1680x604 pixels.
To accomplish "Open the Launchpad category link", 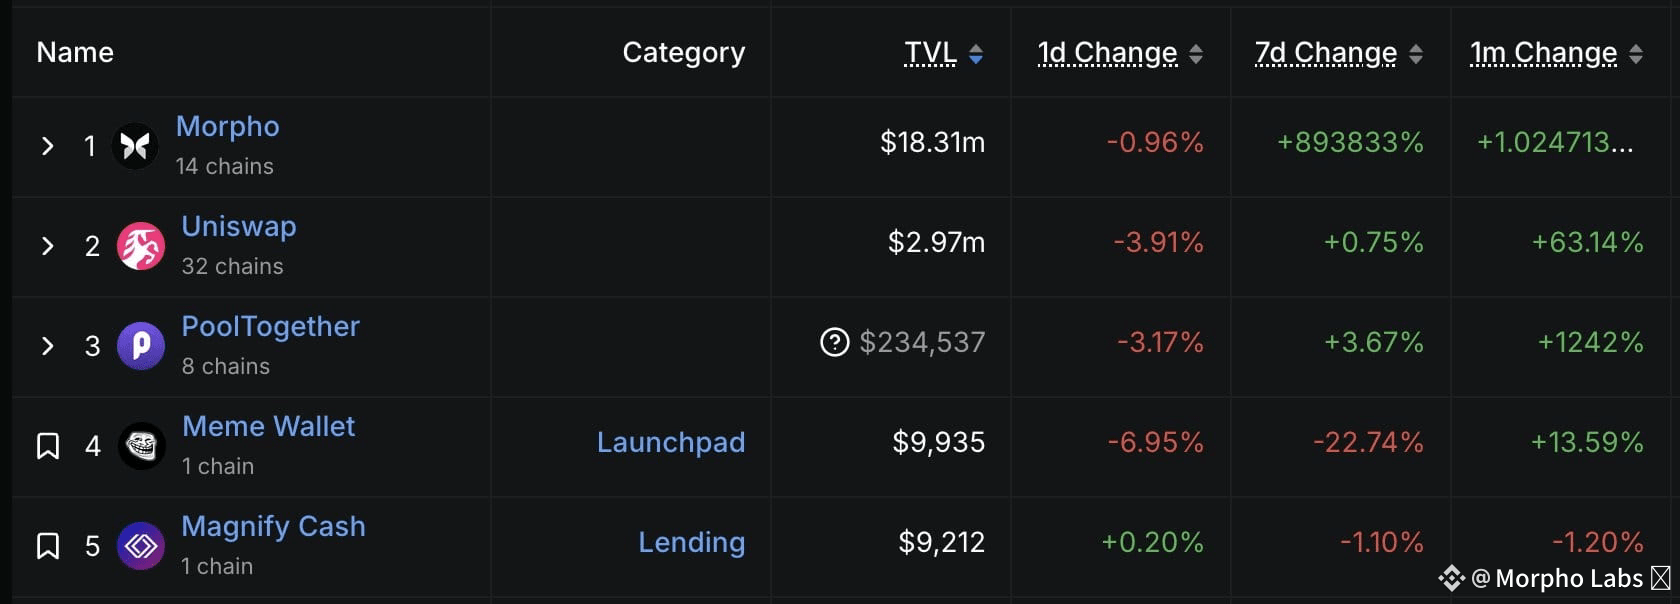I will pyautogui.click(x=671, y=443).
